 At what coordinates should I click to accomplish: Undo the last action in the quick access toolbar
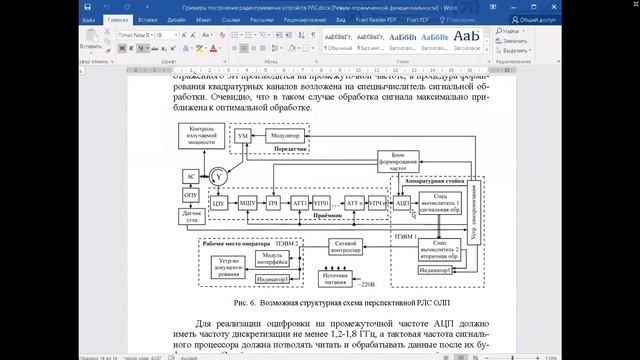click(107, 7)
